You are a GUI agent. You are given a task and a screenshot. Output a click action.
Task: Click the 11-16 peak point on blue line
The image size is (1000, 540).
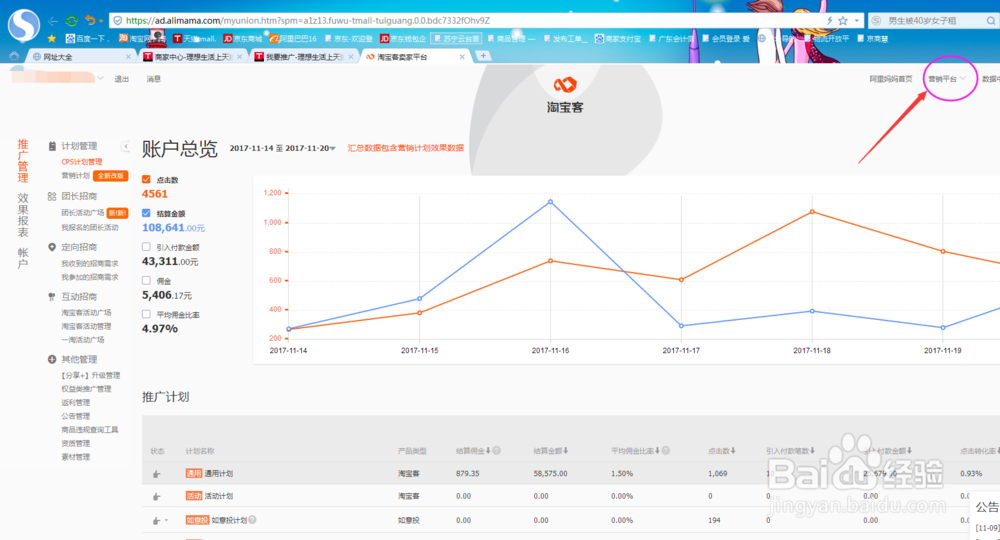click(x=550, y=201)
